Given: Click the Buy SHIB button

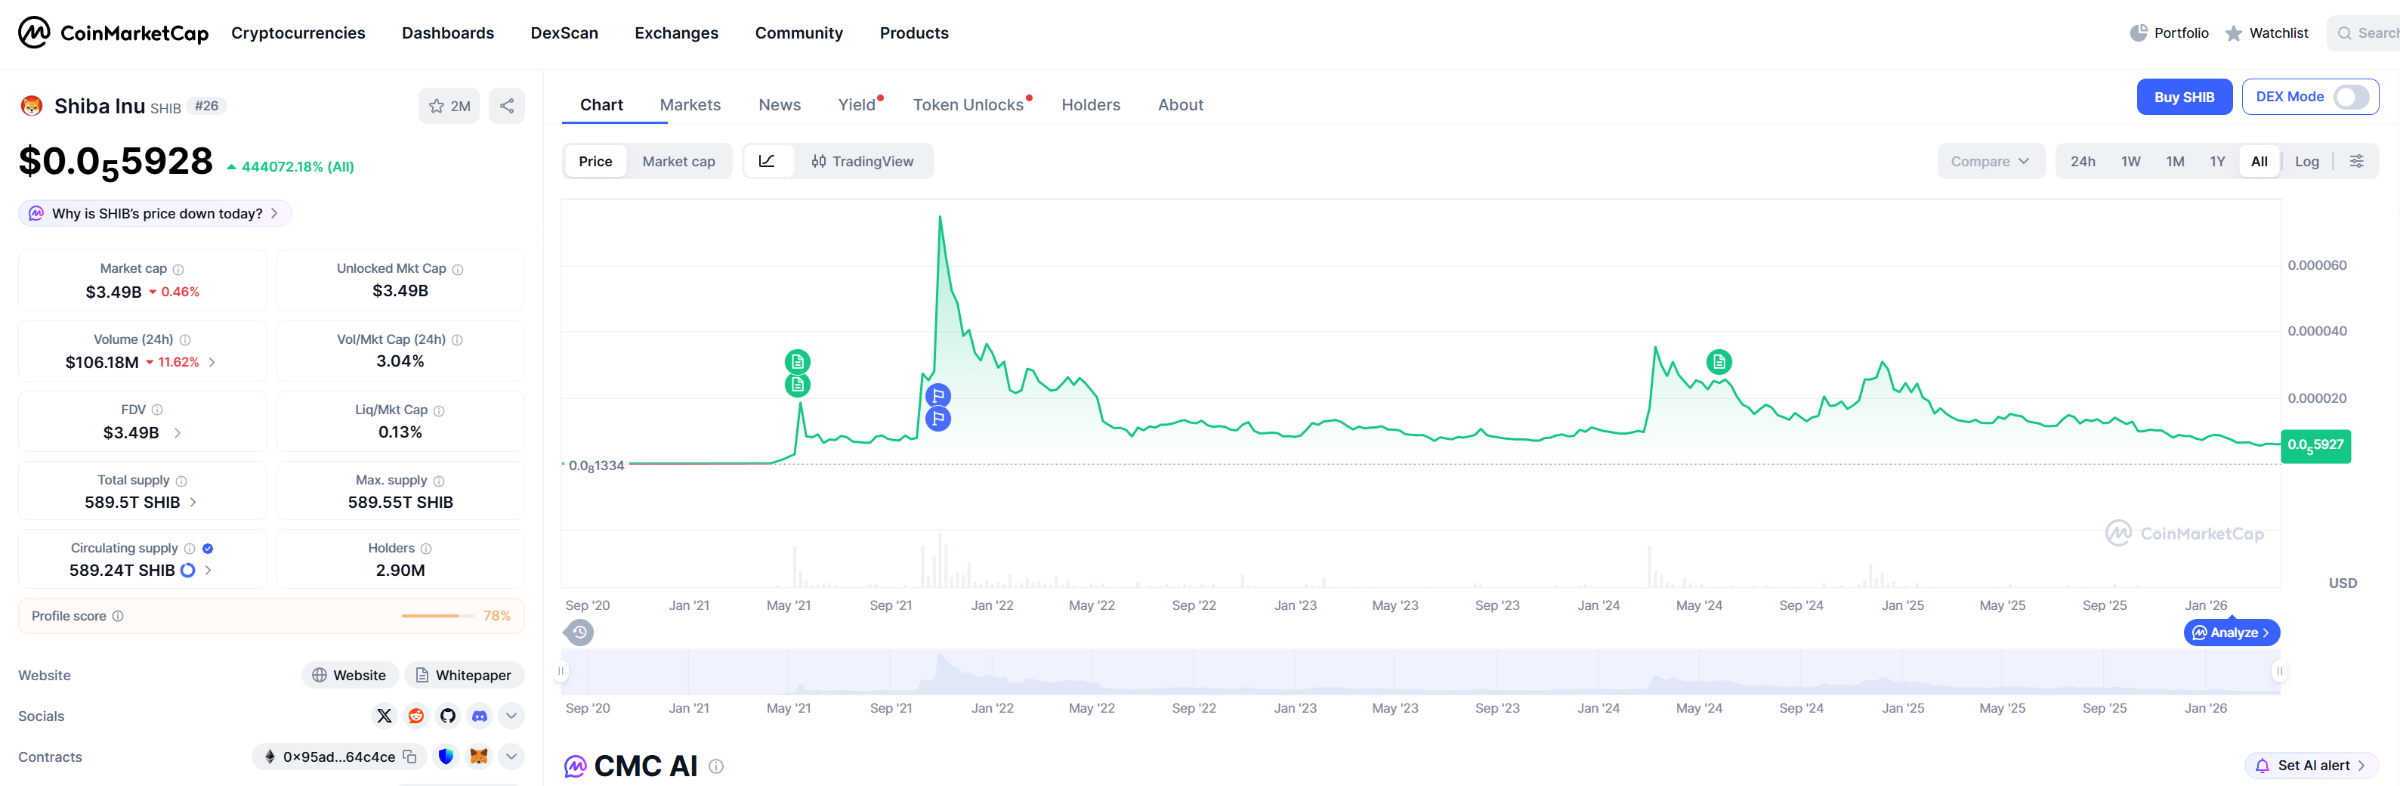Looking at the screenshot, I should (2185, 97).
